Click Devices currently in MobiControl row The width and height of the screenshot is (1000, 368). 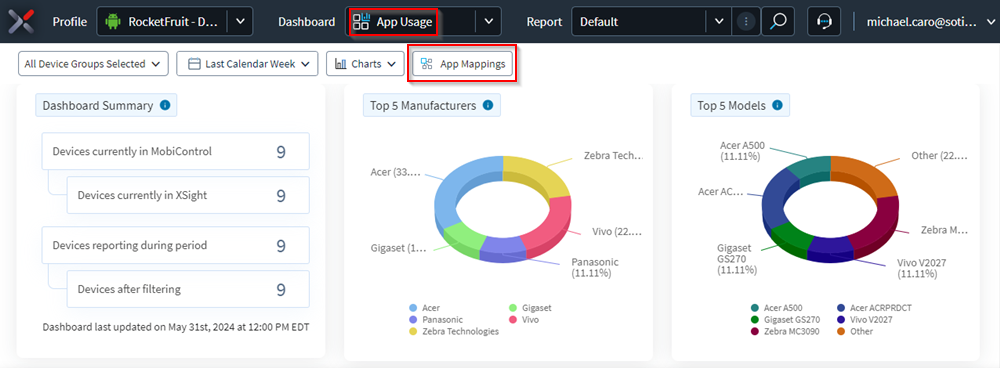pos(175,151)
